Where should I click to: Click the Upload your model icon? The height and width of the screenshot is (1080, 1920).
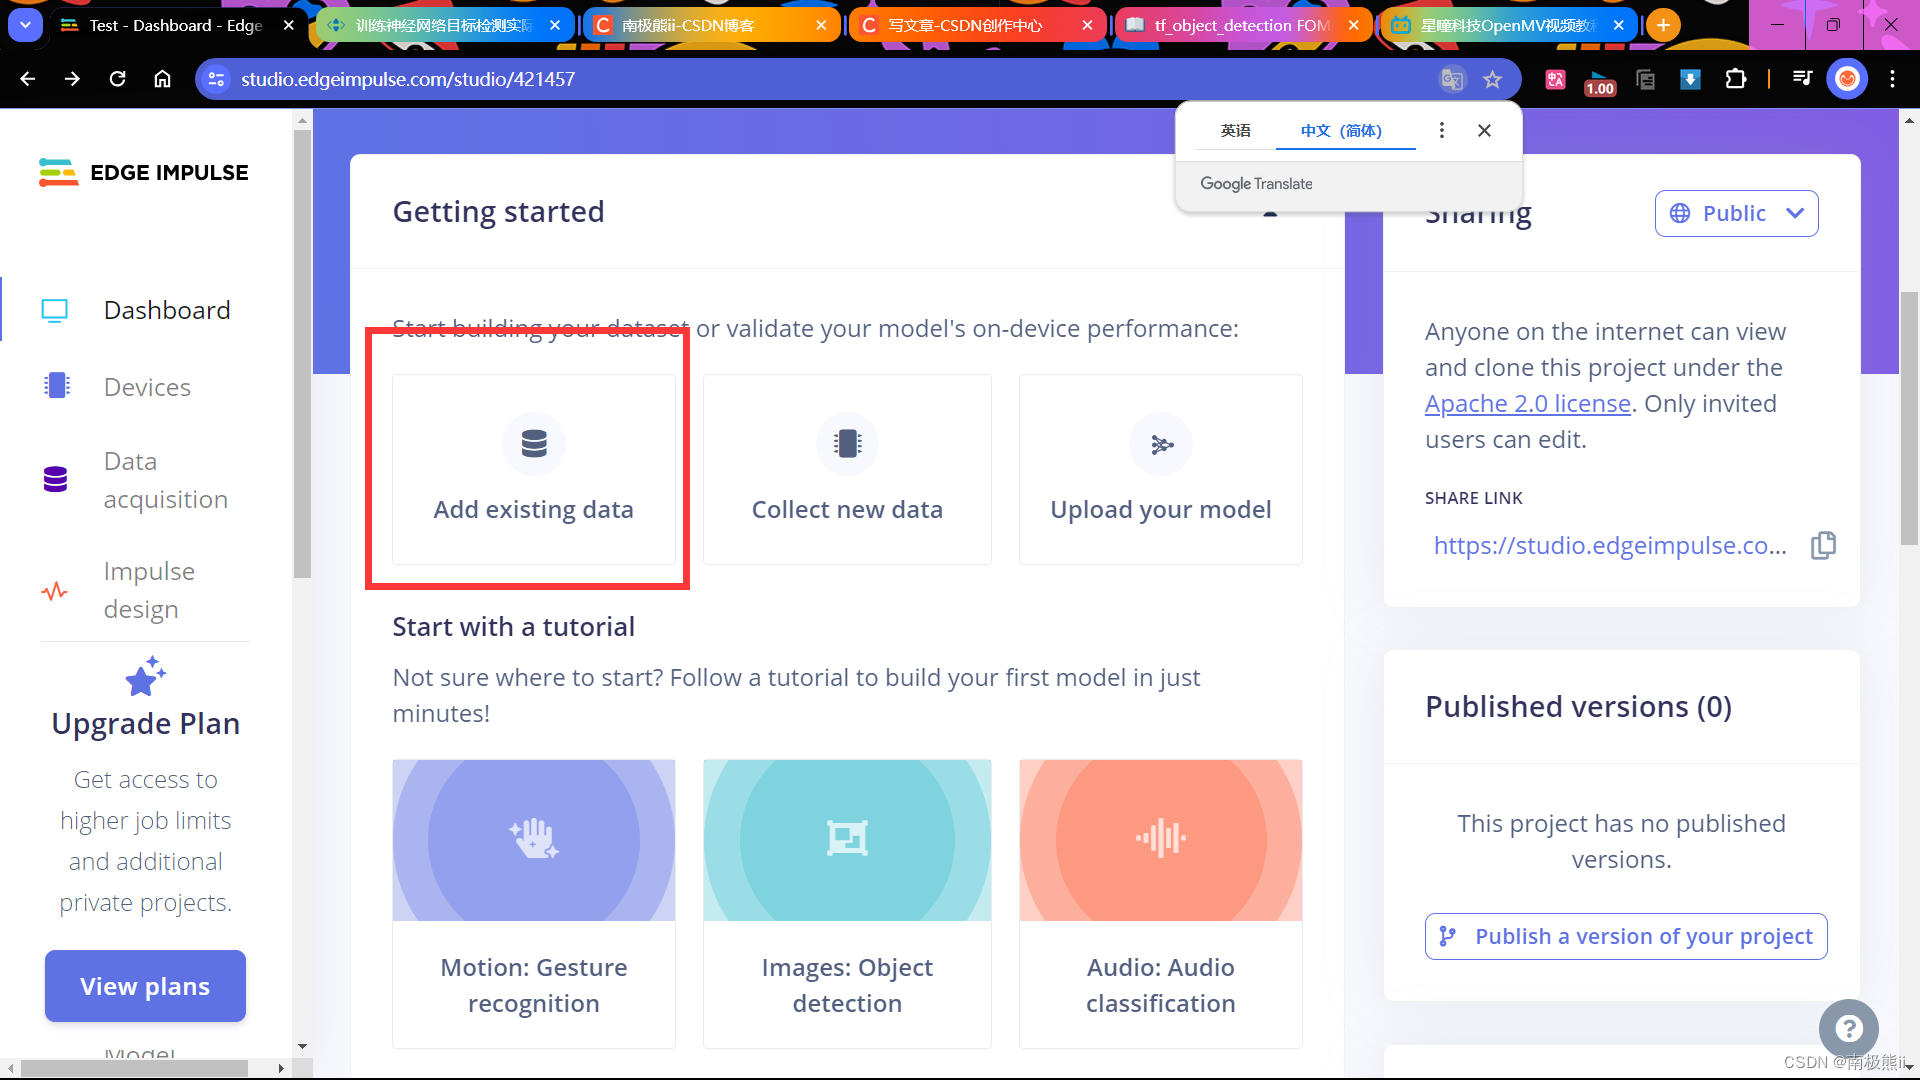coord(1161,444)
